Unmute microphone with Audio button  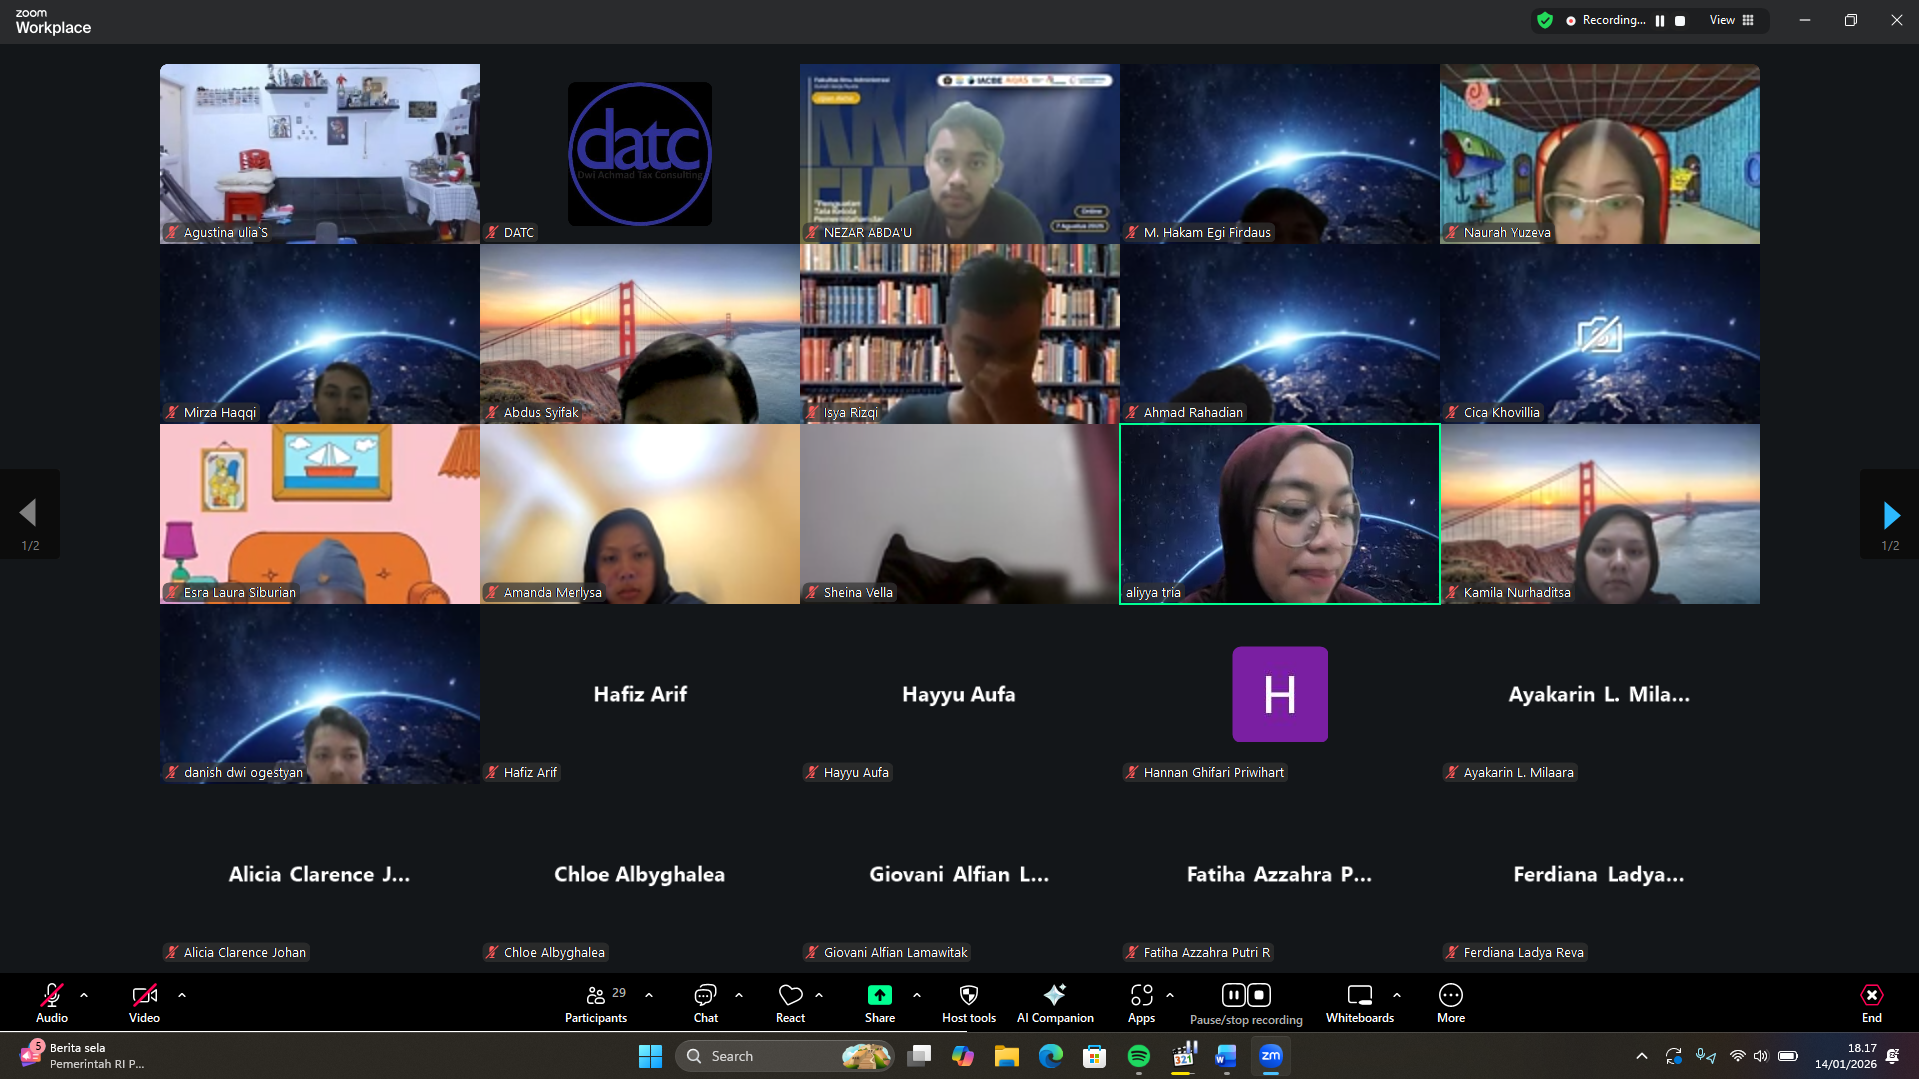tap(52, 1003)
